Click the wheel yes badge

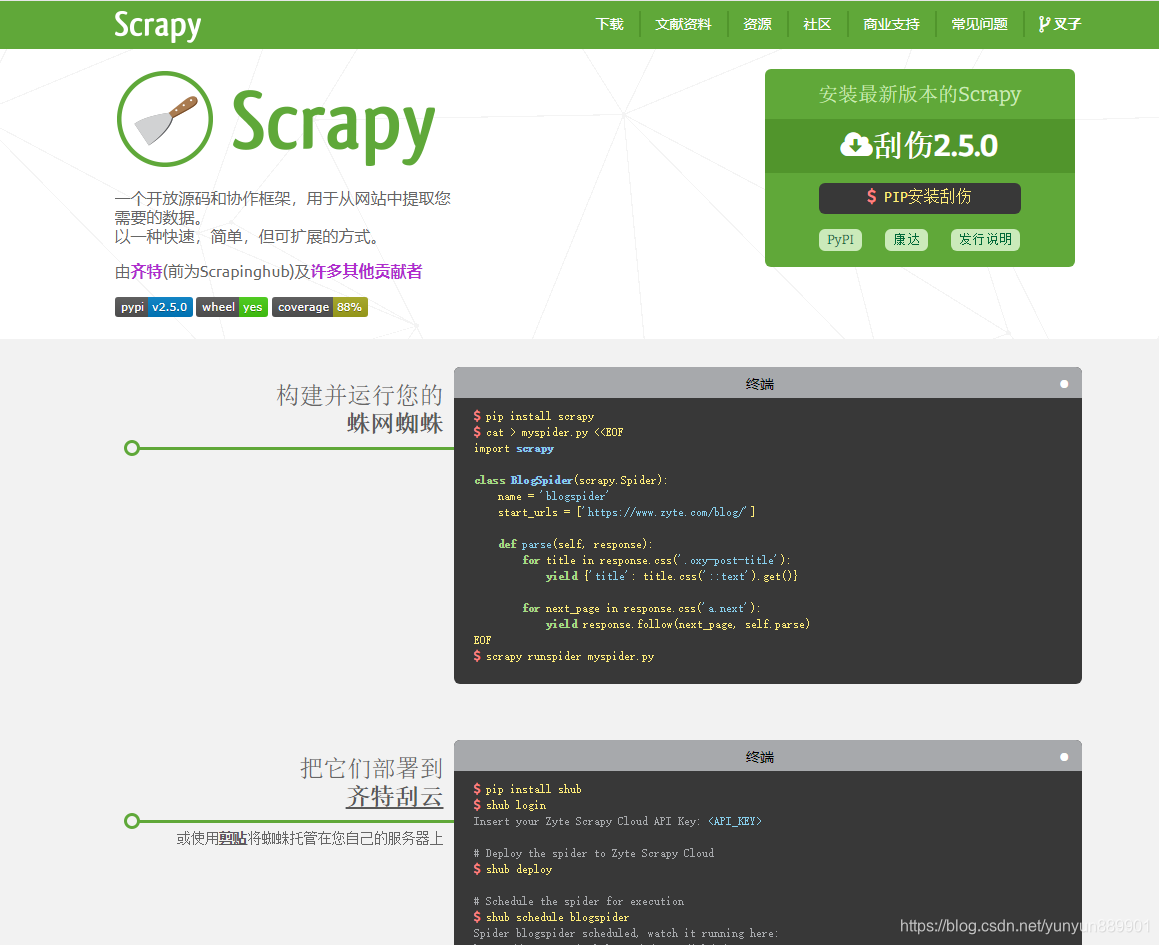[x=231, y=307]
